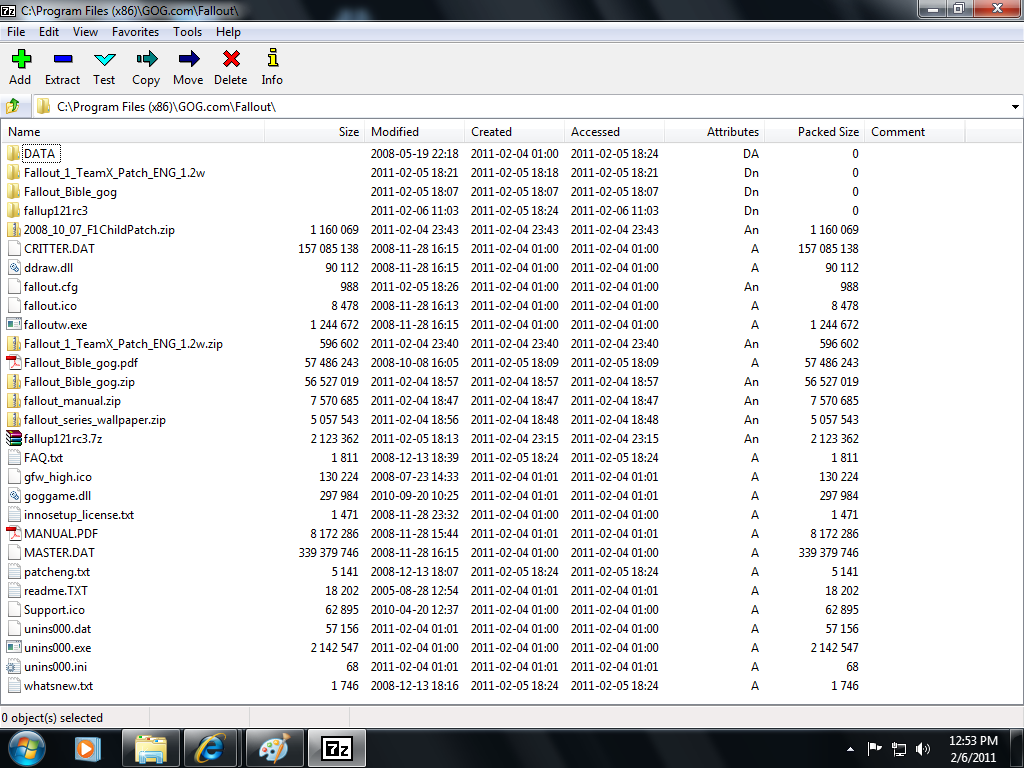The width and height of the screenshot is (1024, 768).
Task: Open the Edit menu
Action: pos(49,31)
